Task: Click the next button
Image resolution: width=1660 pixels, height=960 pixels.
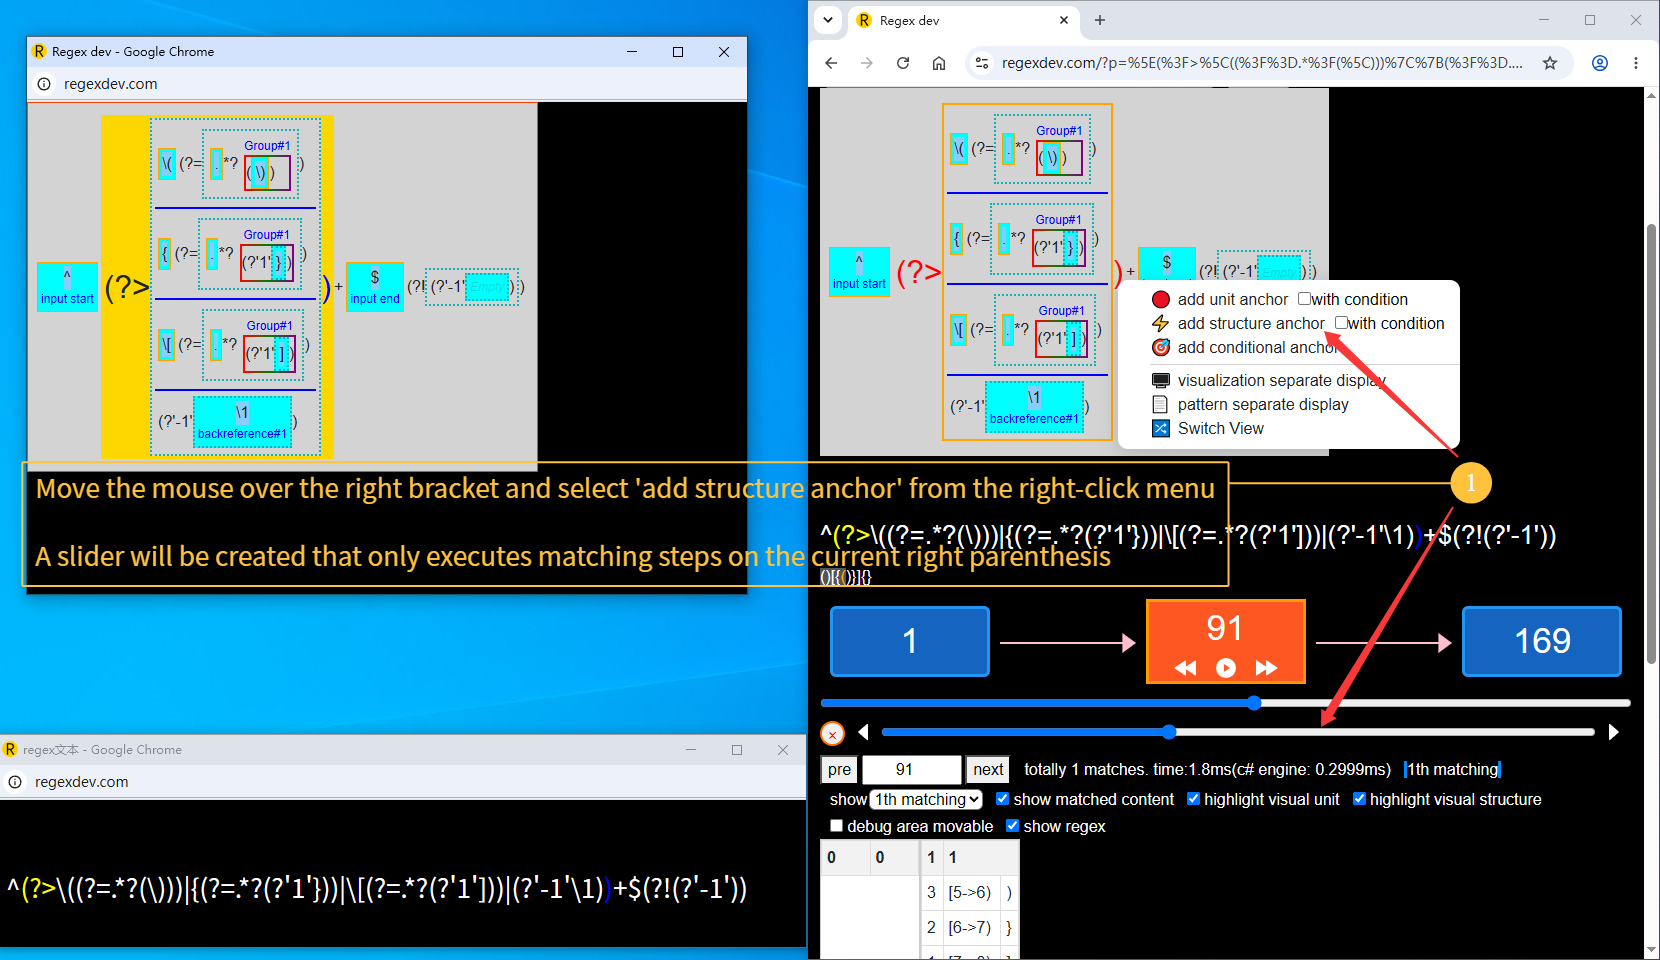Action: click(x=988, y=769)
